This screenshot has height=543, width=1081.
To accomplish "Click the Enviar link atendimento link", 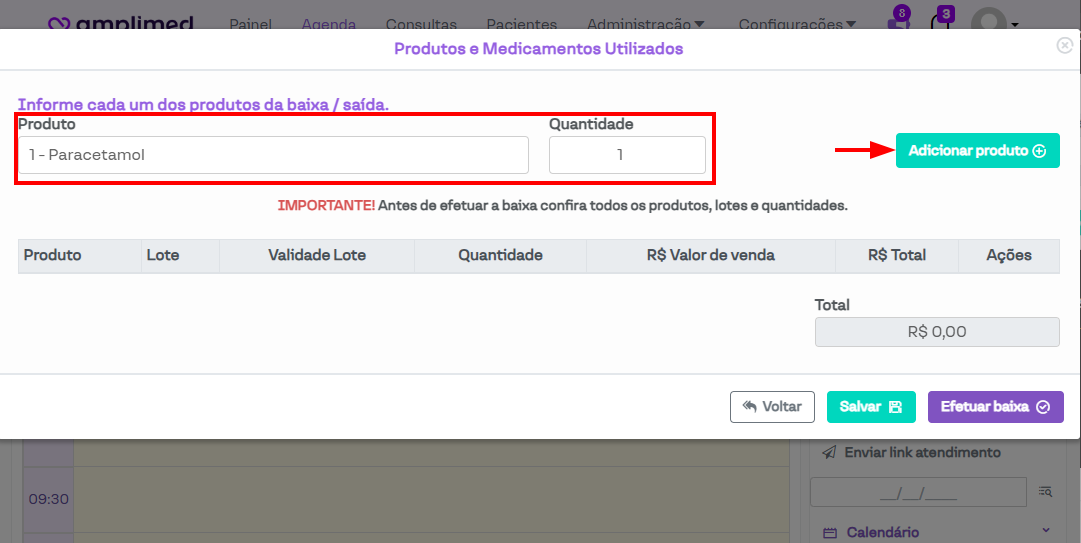I will pos(922,453).
